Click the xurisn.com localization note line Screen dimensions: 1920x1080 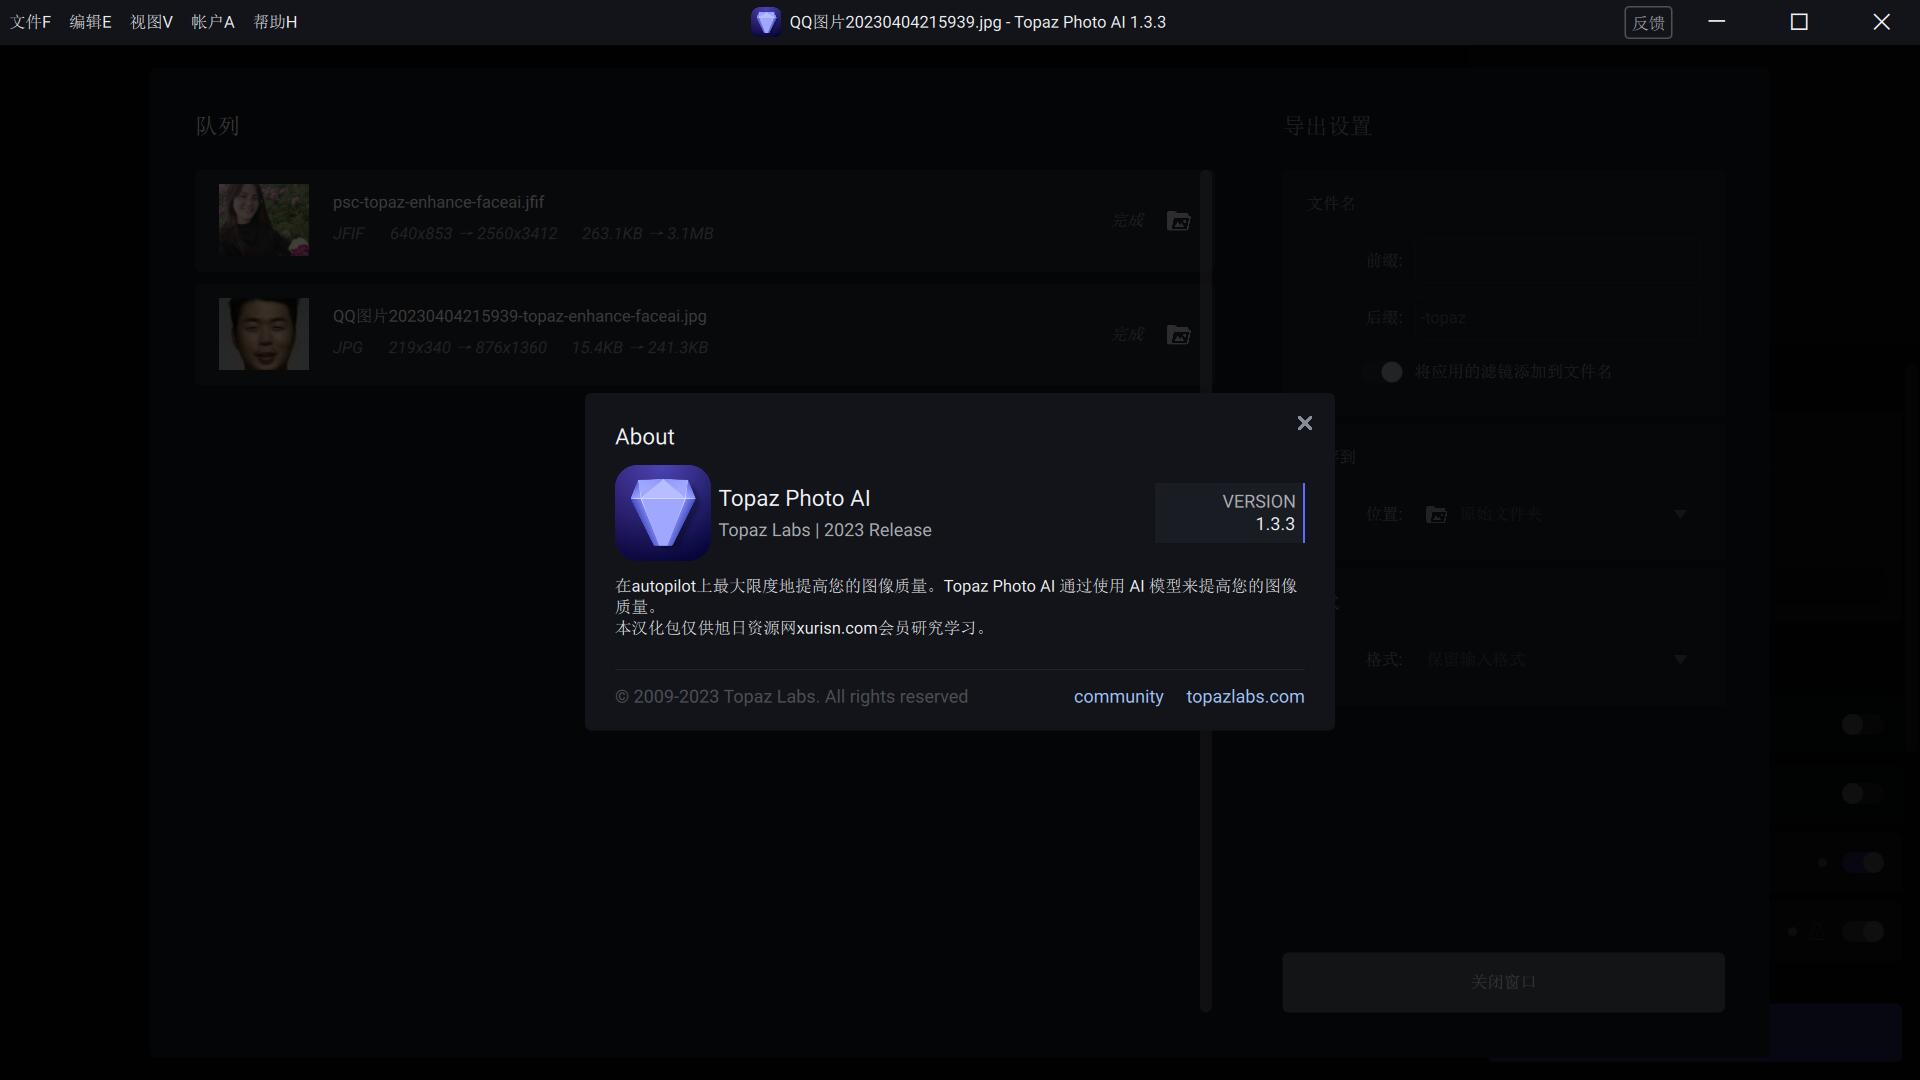tap(802, 628)
